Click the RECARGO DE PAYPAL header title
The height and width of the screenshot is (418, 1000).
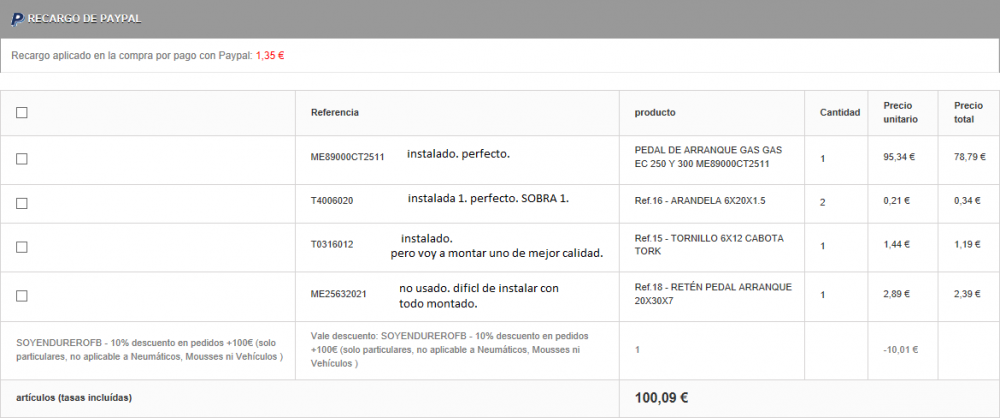pos(84,19)
